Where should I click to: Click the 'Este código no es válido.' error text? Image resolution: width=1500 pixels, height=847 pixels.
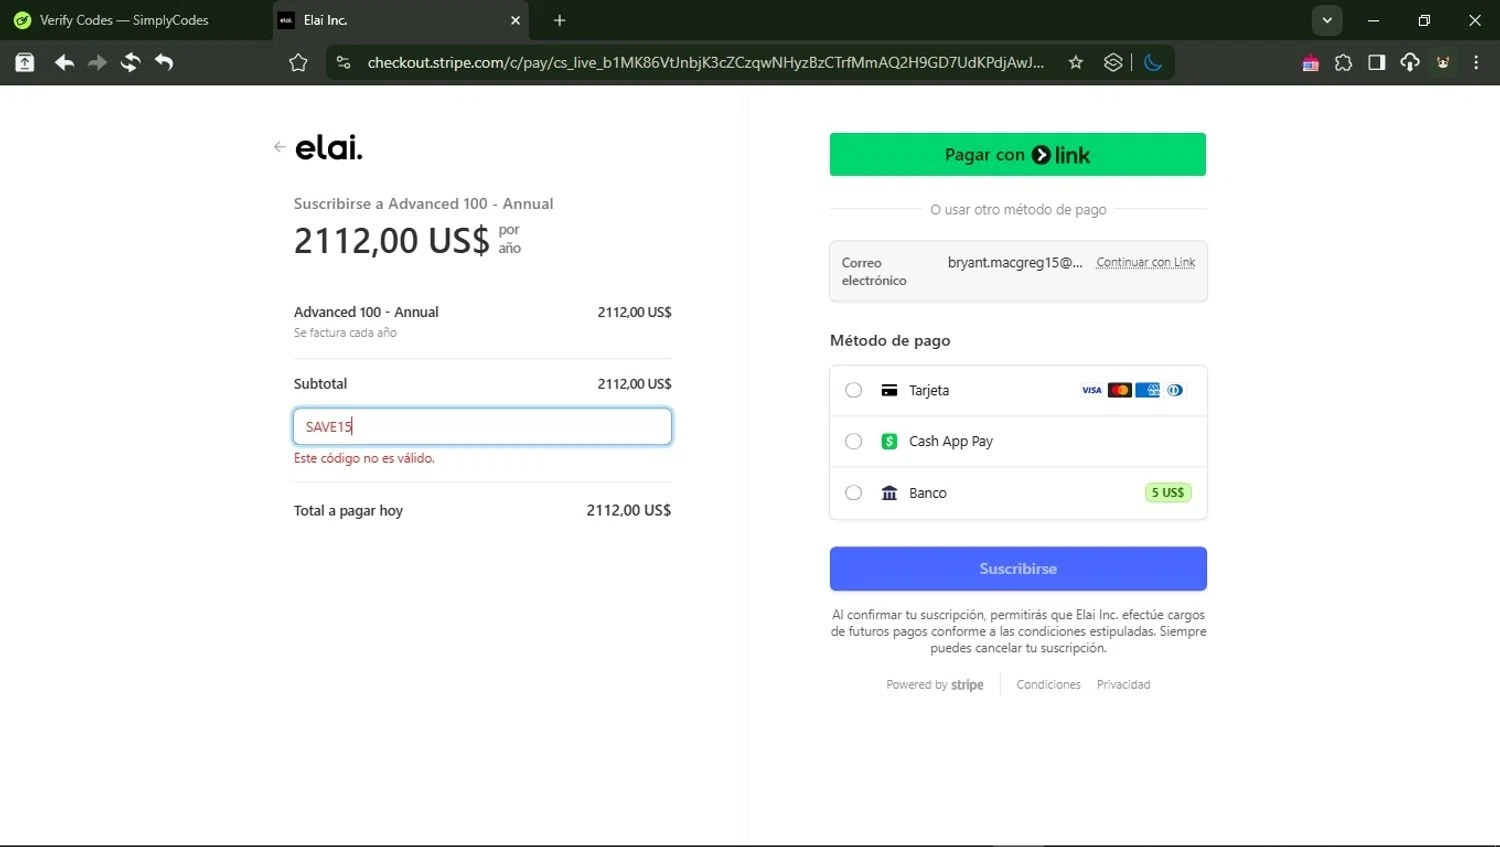pos(364,458)
